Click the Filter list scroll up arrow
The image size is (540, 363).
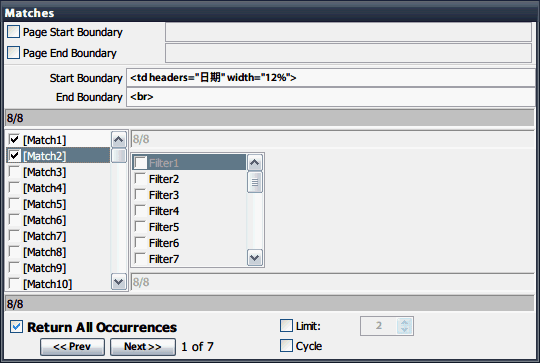(x=255, y=163)
